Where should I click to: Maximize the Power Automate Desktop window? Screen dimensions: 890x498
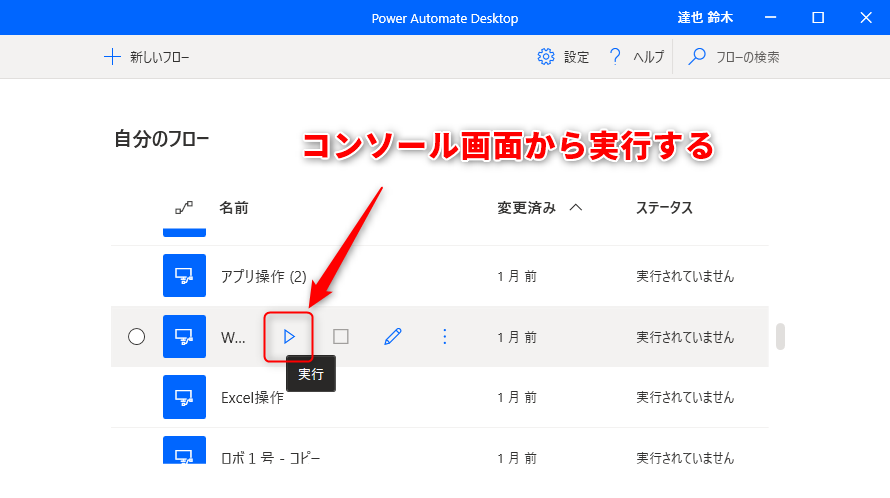[818, 18]
